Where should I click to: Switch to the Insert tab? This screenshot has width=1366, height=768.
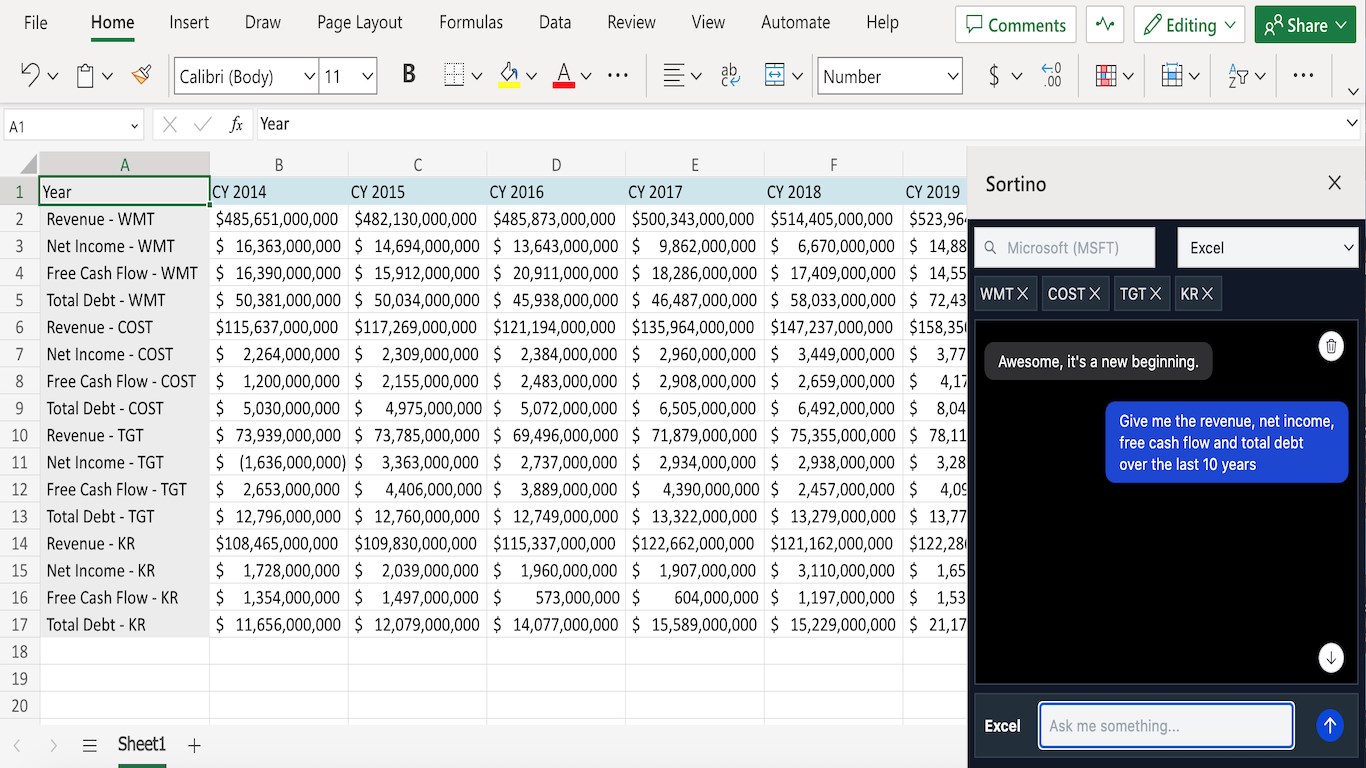[x=189, y=22]
